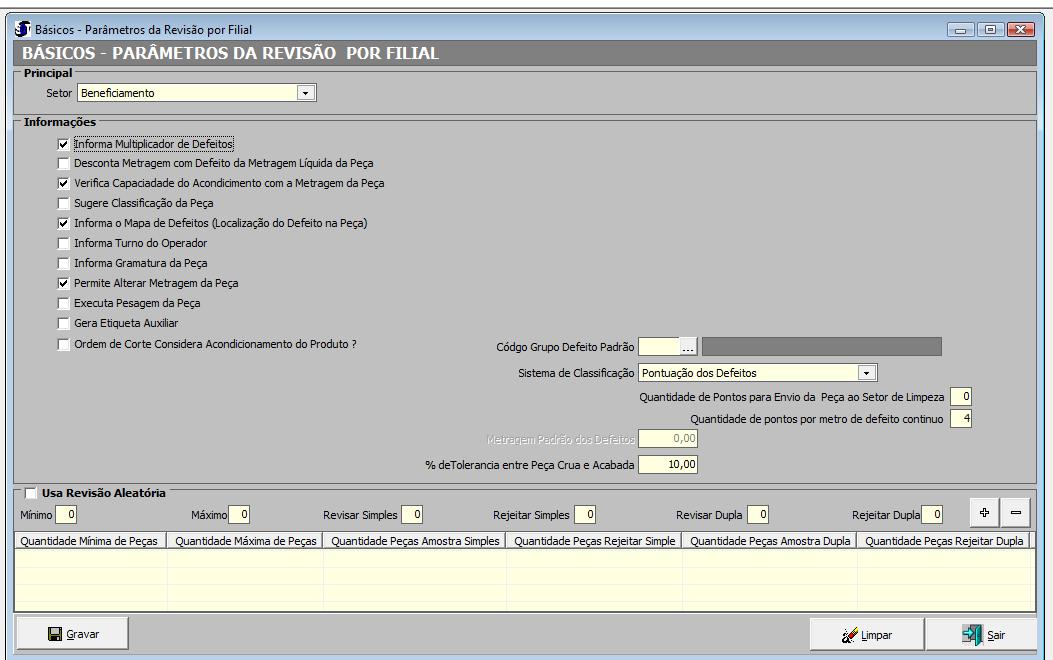Image resolution: width=1053 pixels, height=660 pixels.
Task: Uncheck Informa Multiplicador de Defeitos
Action: click(x=64, y=144)
